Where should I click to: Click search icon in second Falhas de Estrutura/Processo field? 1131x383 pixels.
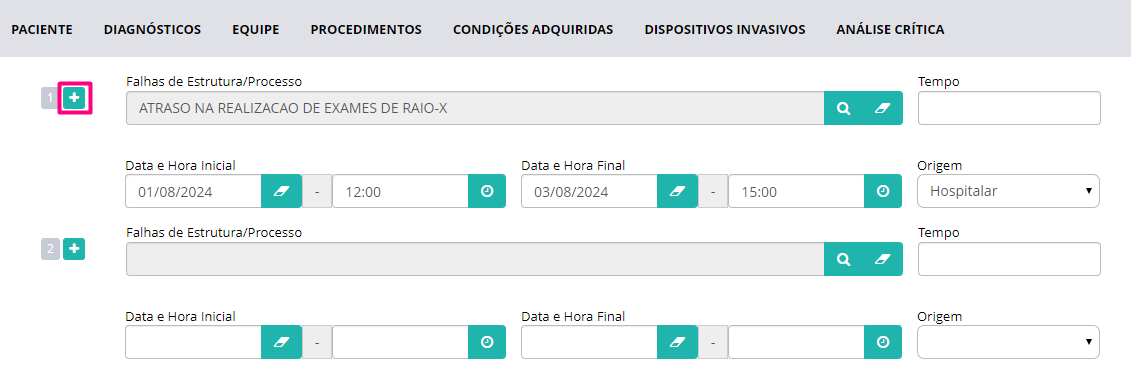pyautogui.click(x=843, y=259)
